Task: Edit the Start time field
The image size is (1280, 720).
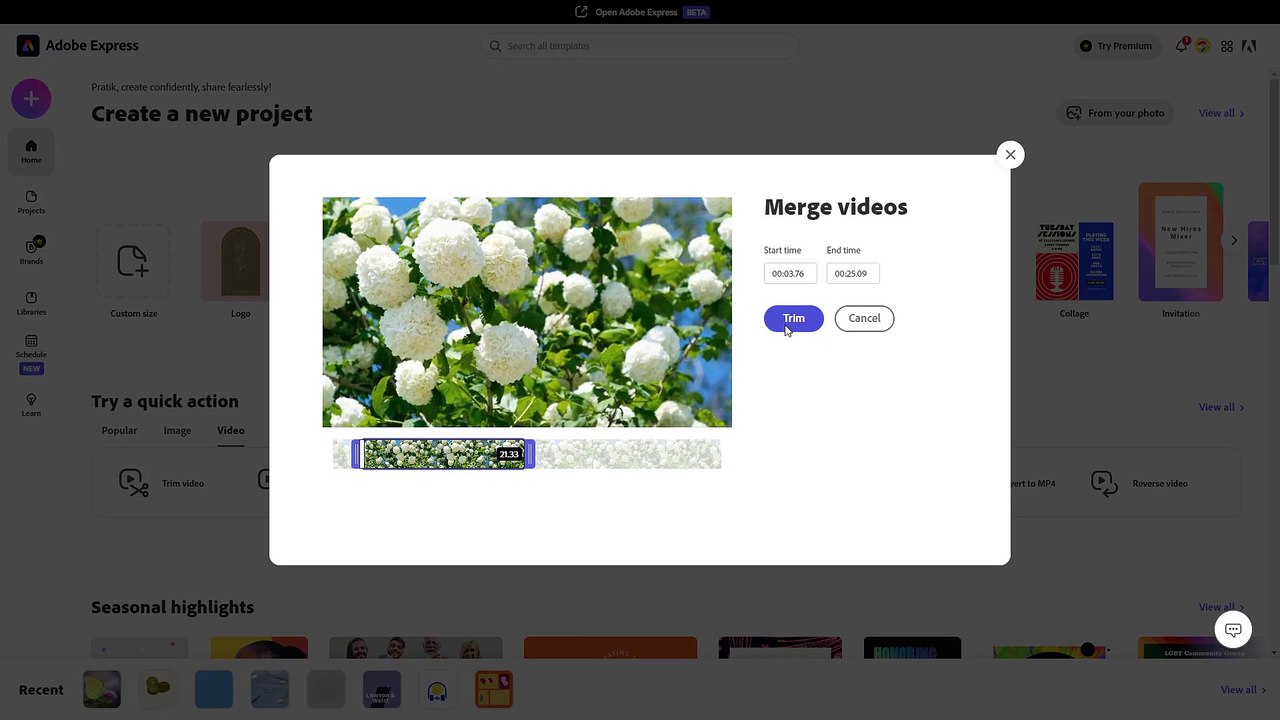Action: (790, 273)
